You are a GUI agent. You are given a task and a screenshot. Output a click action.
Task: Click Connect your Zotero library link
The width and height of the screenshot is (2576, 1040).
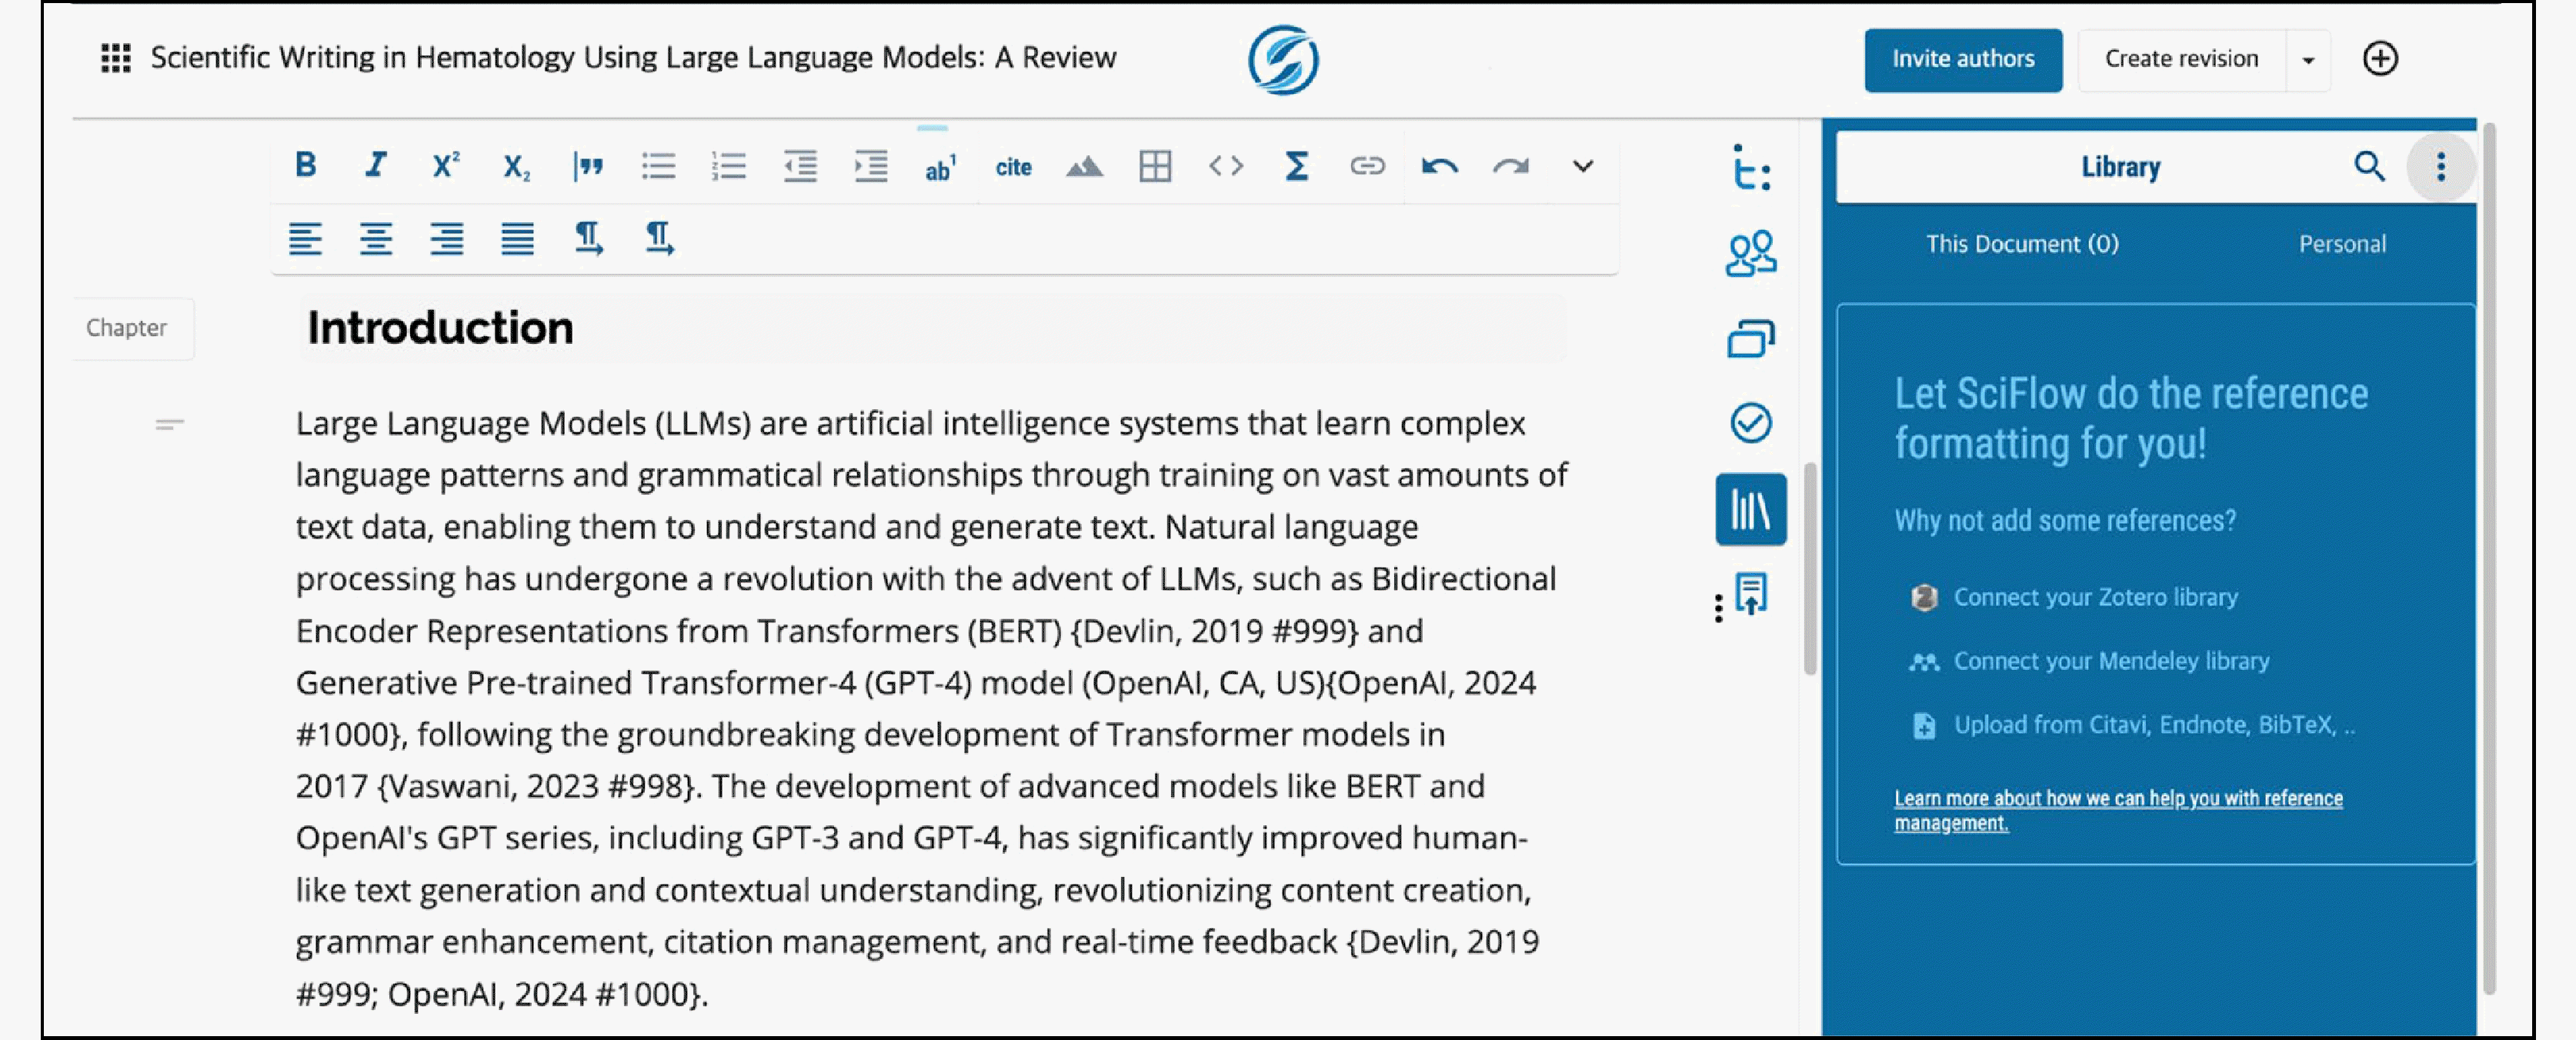coord(2094,597)
